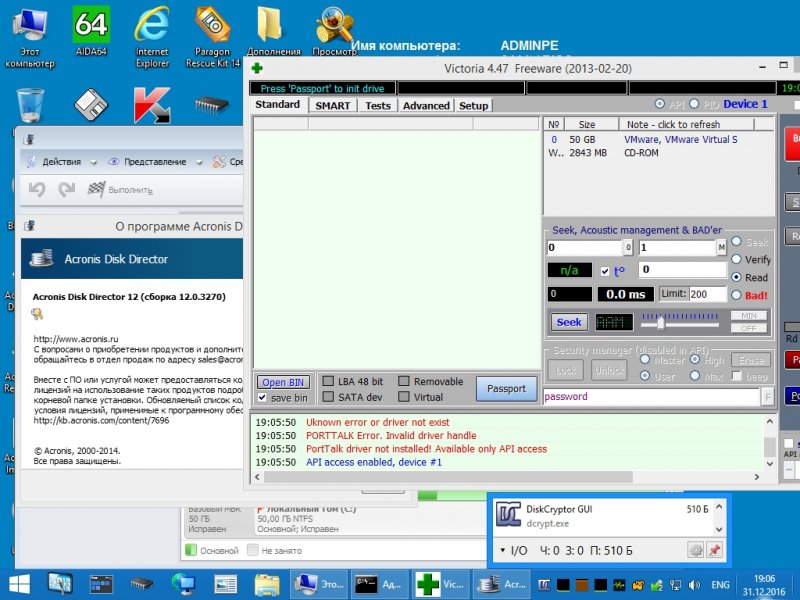Viewport: 800px width, 600px height.
Task: Expand the Представление dropdown menu
Action: 199,163
